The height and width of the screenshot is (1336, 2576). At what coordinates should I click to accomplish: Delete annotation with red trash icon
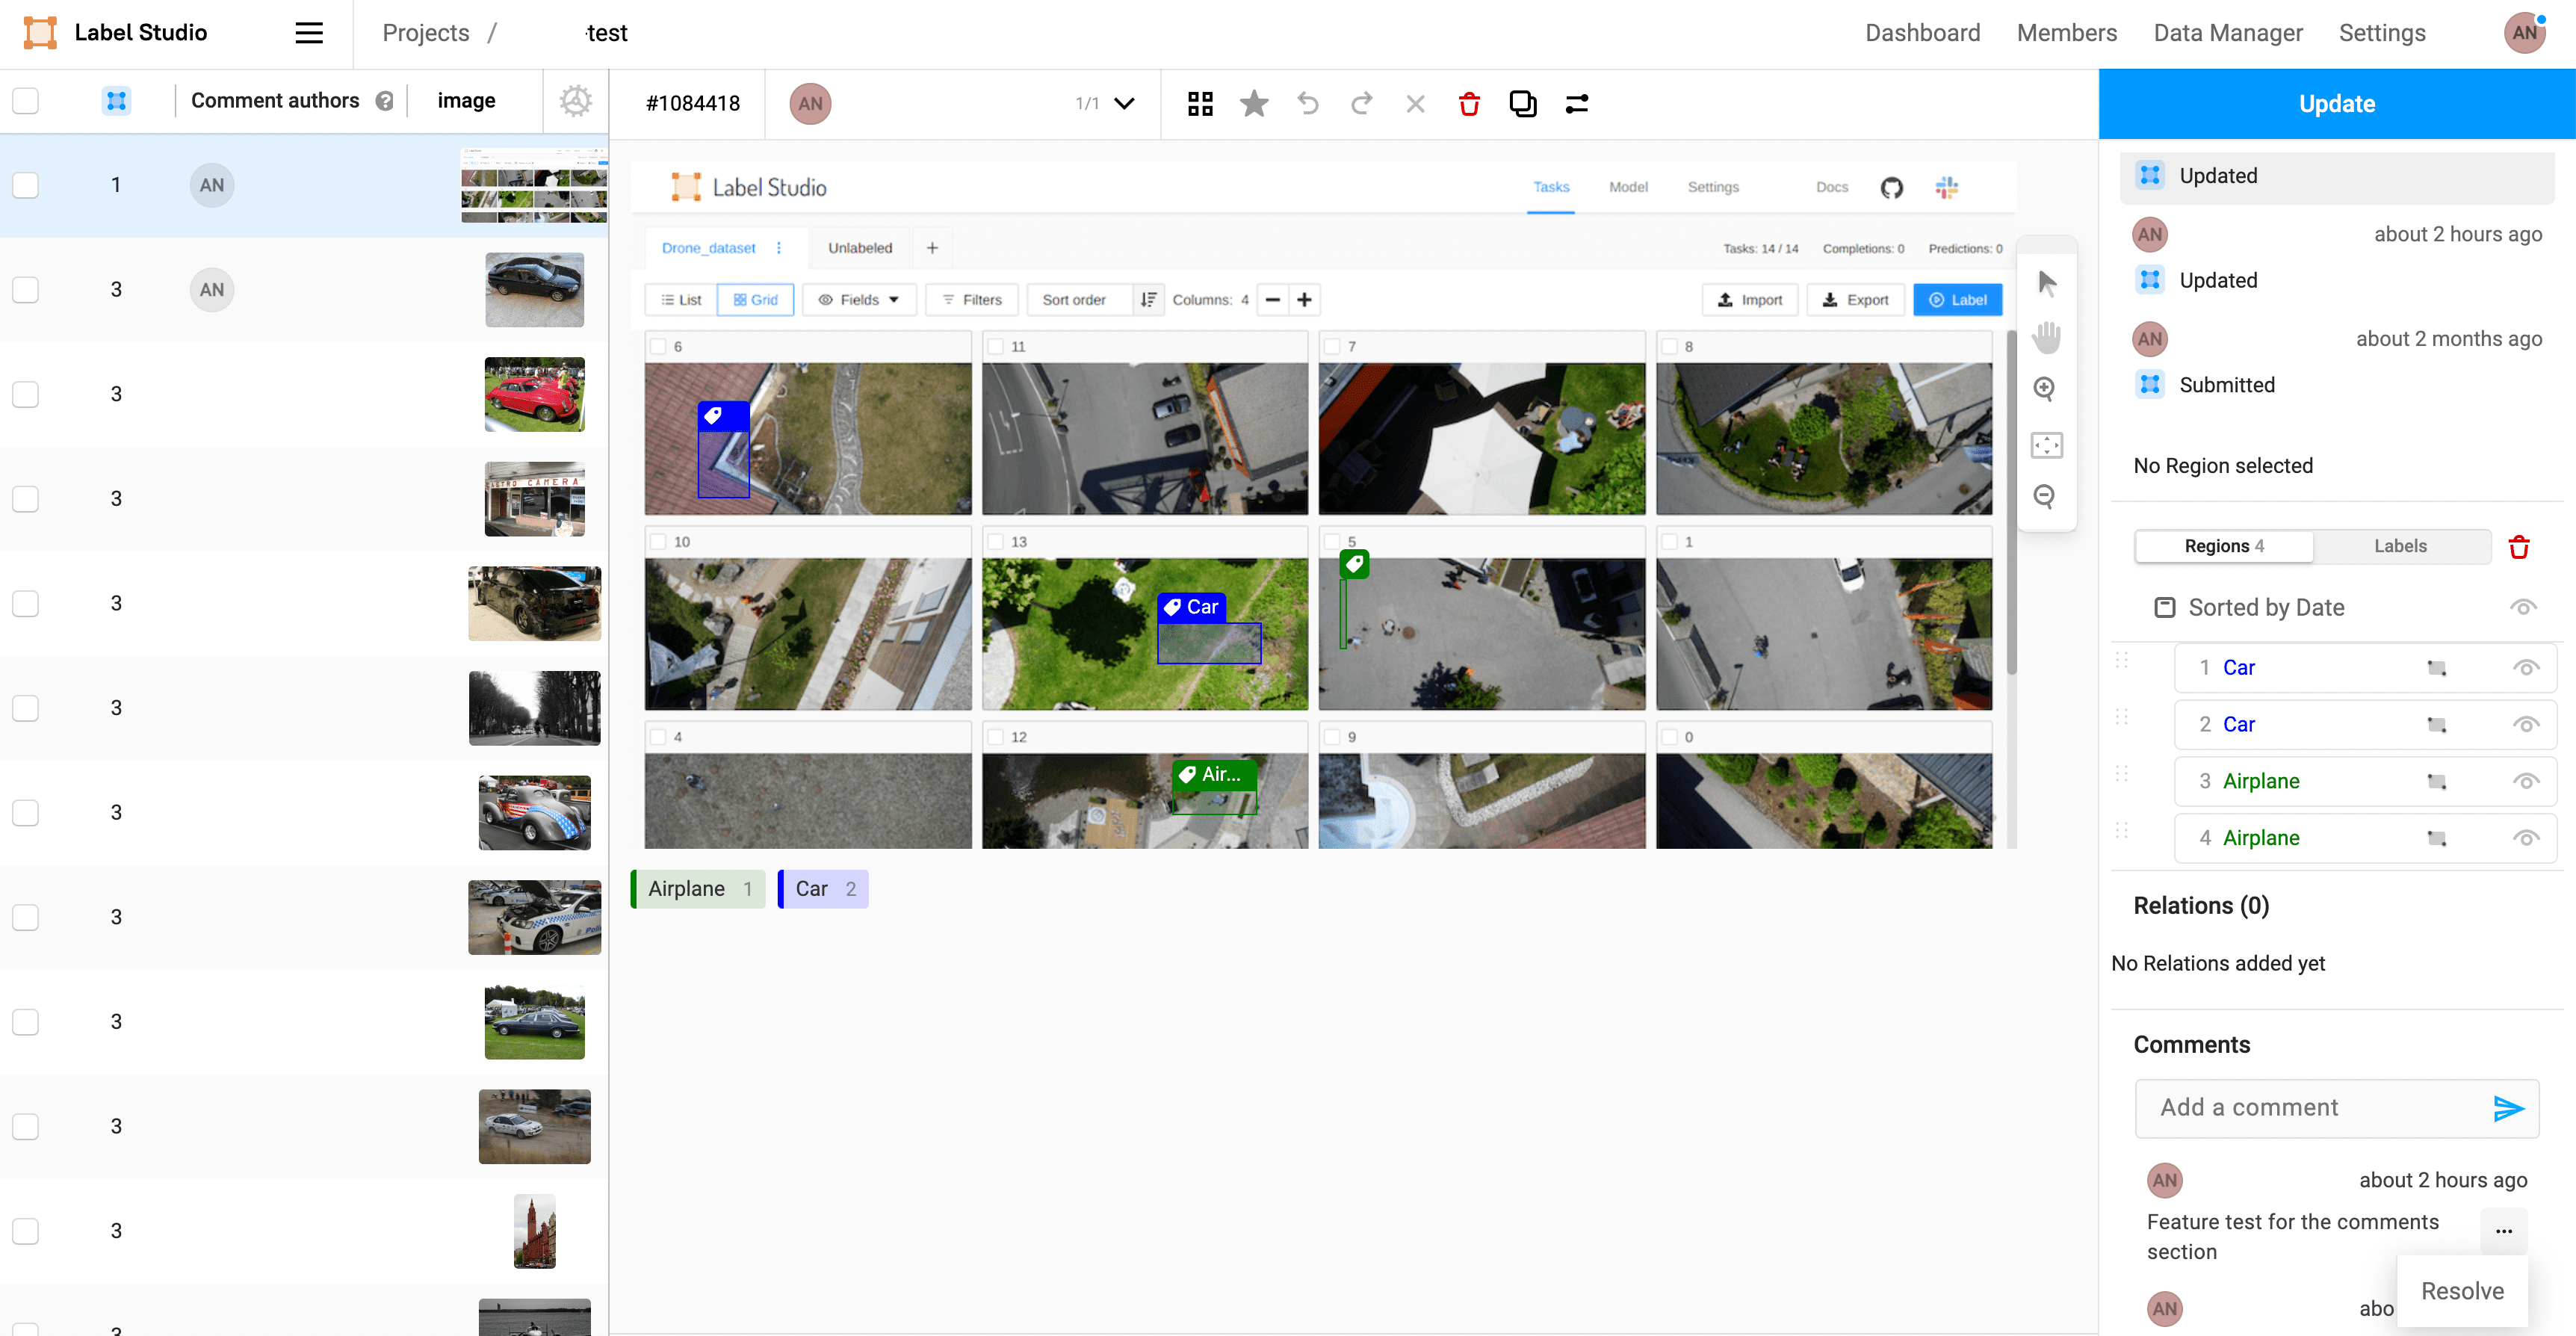click(x=1468, y=104)
